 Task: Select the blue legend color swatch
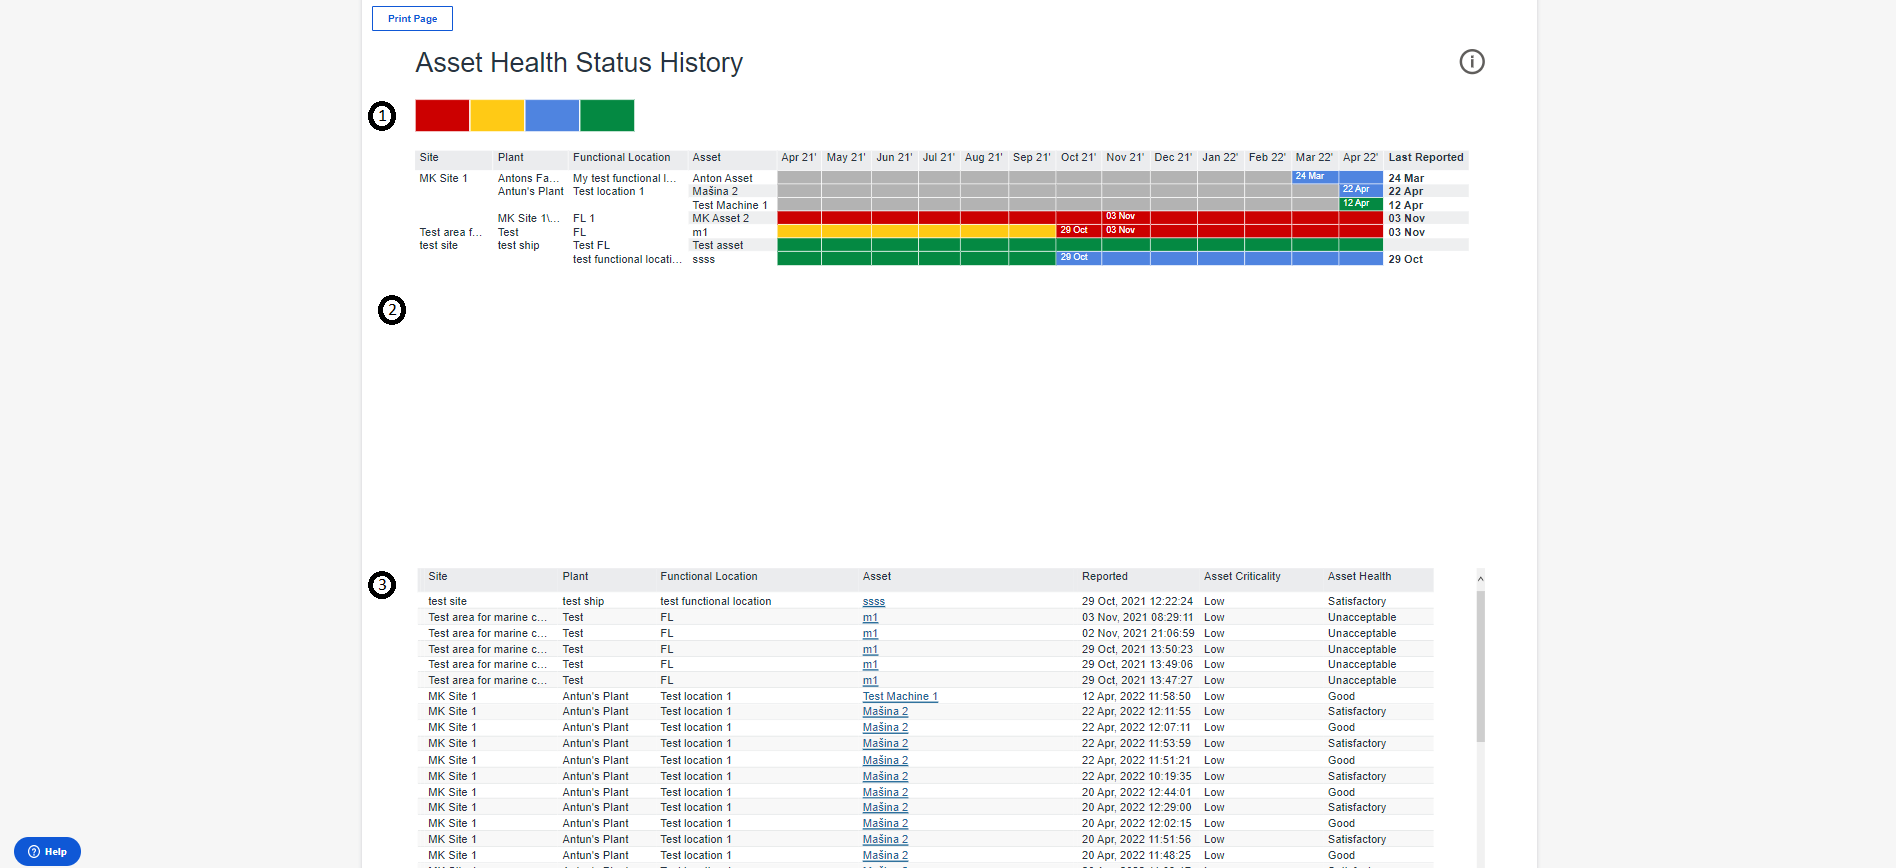552,116
